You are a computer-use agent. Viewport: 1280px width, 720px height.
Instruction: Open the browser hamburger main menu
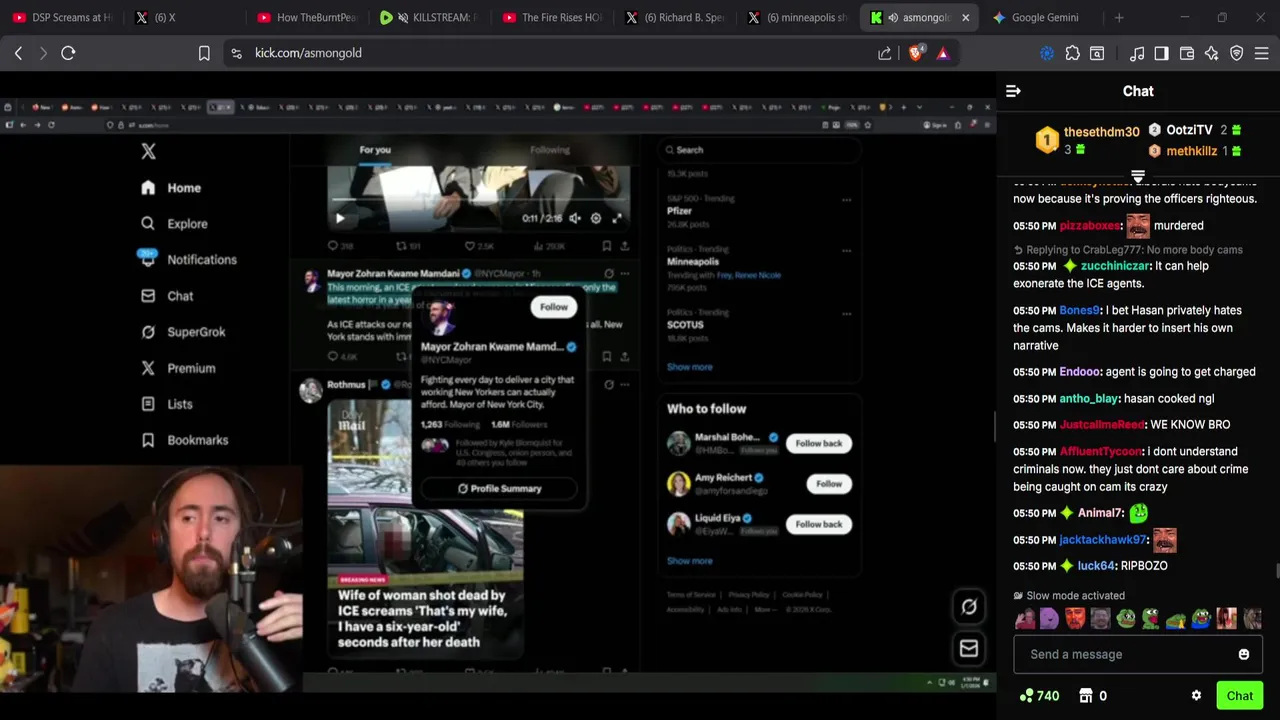click(x=1262, y=53)
